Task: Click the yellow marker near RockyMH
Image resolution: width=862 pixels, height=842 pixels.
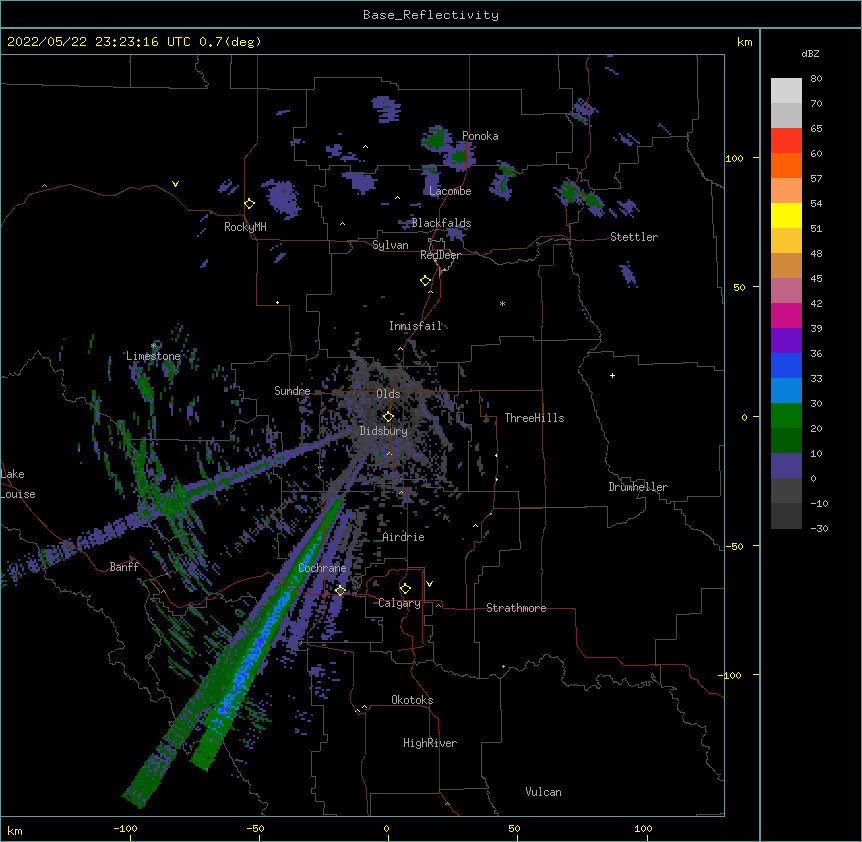Action: pos(250,204)
